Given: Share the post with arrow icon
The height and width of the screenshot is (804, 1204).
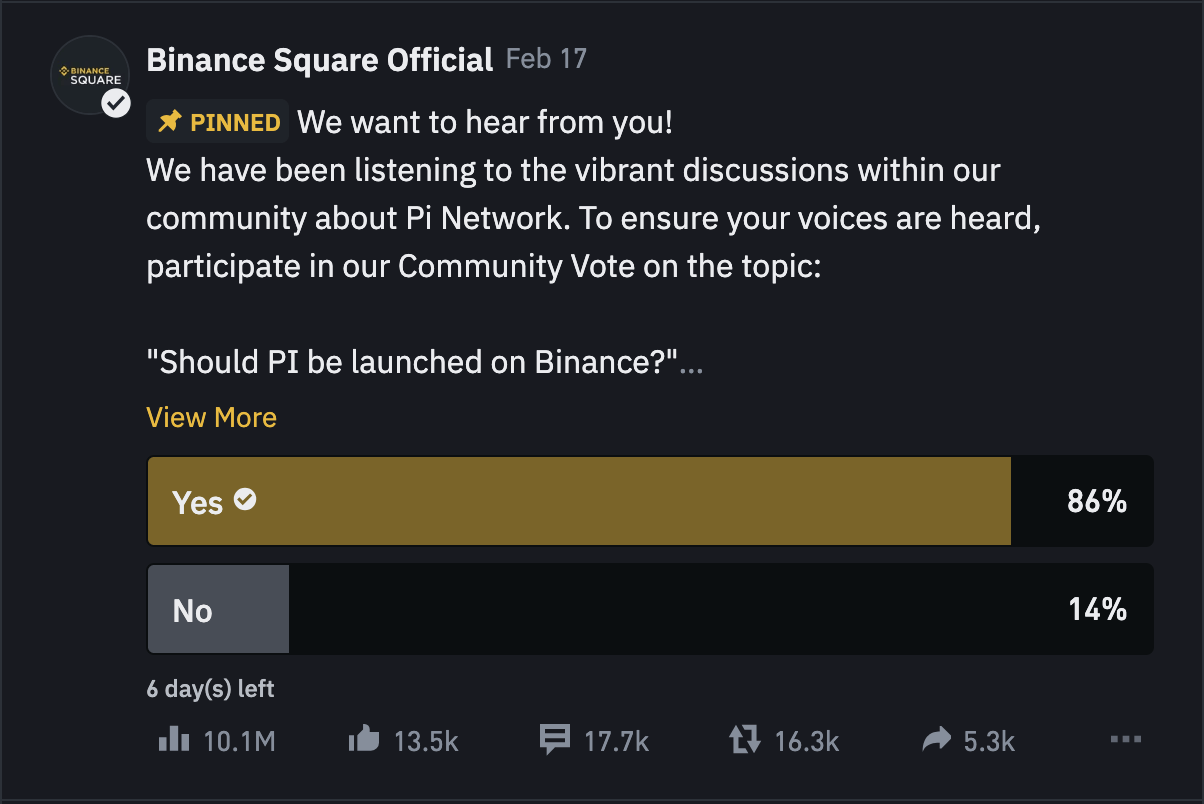Looking at the screenshot, I should pyautogui.click(x=937, y=740).
